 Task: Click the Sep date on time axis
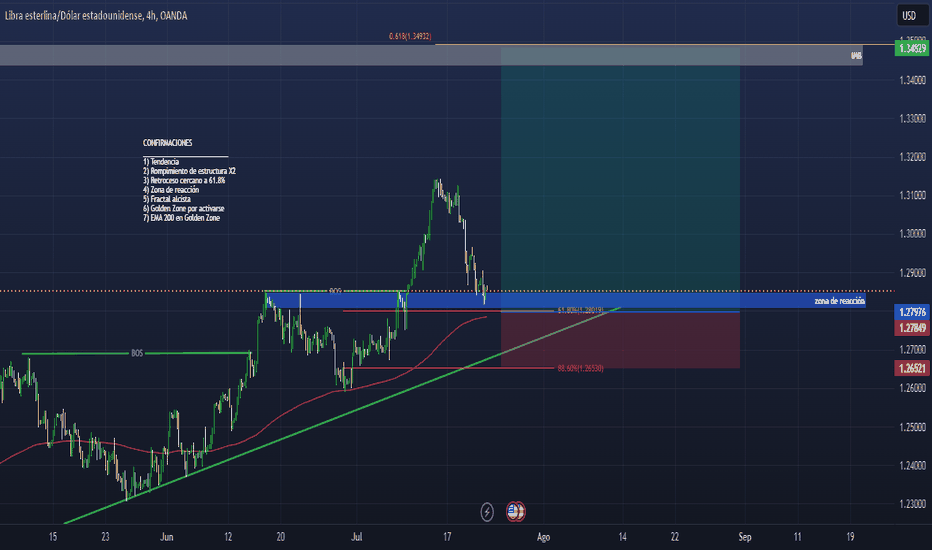tap(745, 537)
